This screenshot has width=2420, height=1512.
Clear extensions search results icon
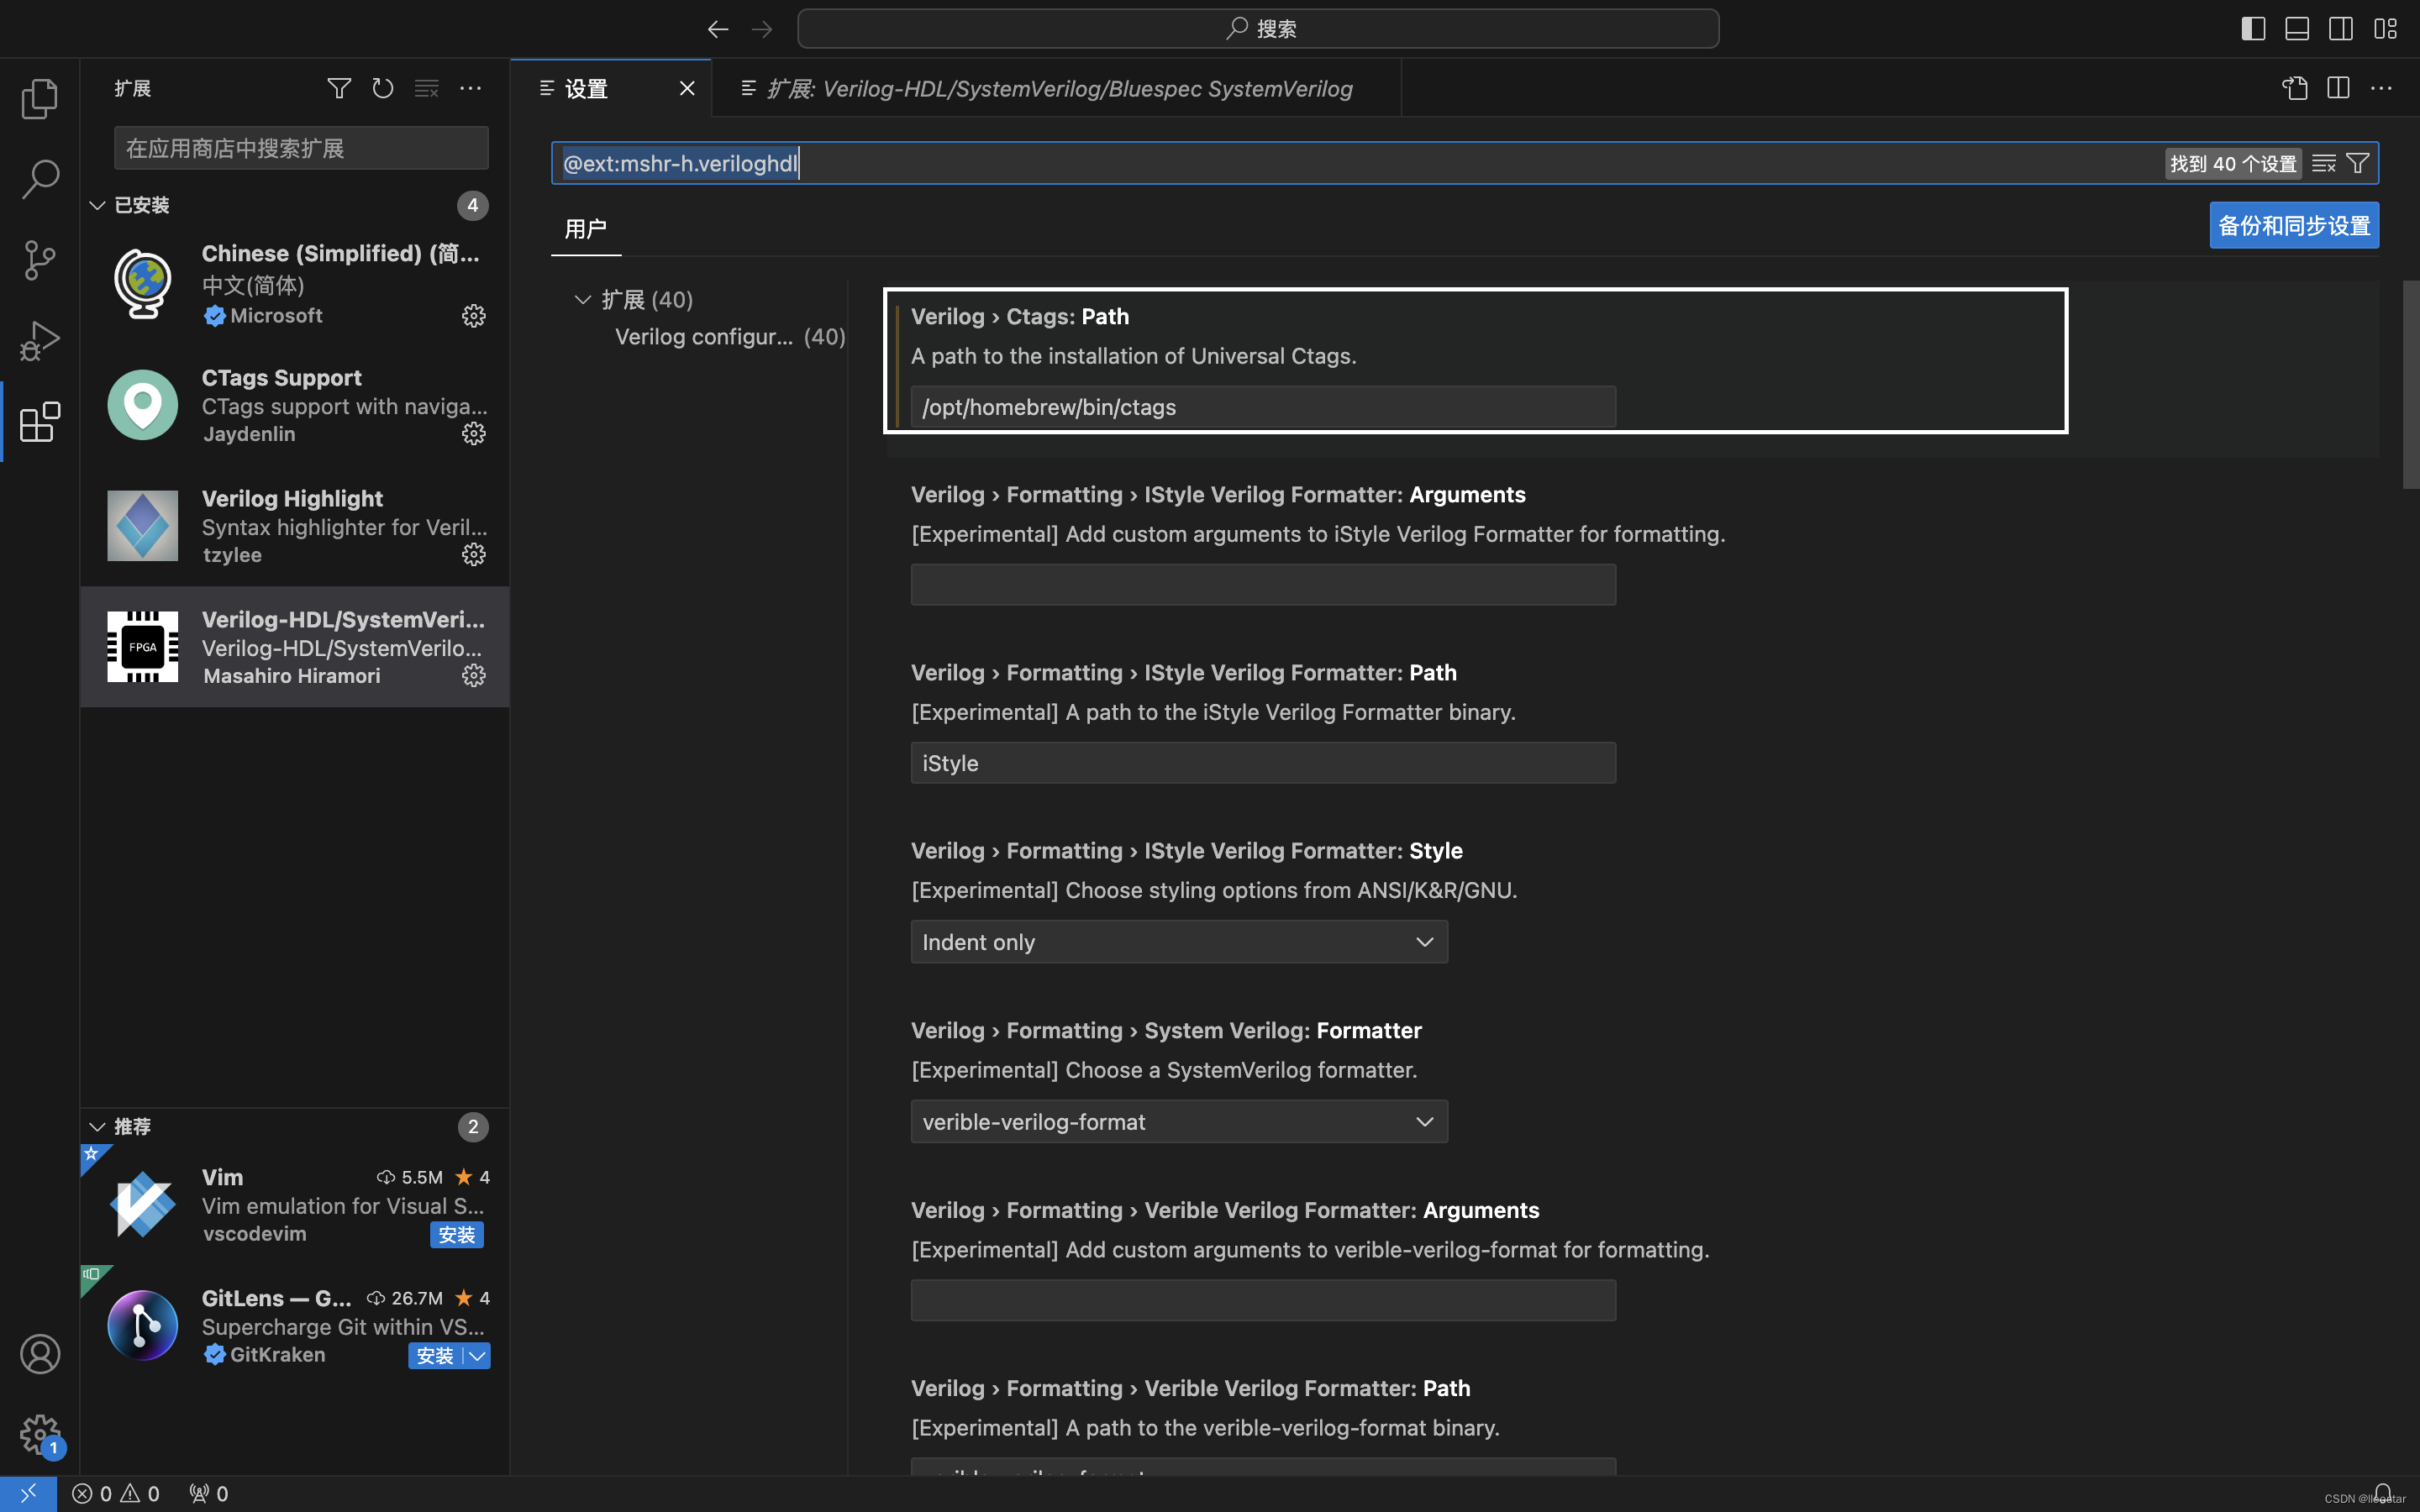pos(427,88)
